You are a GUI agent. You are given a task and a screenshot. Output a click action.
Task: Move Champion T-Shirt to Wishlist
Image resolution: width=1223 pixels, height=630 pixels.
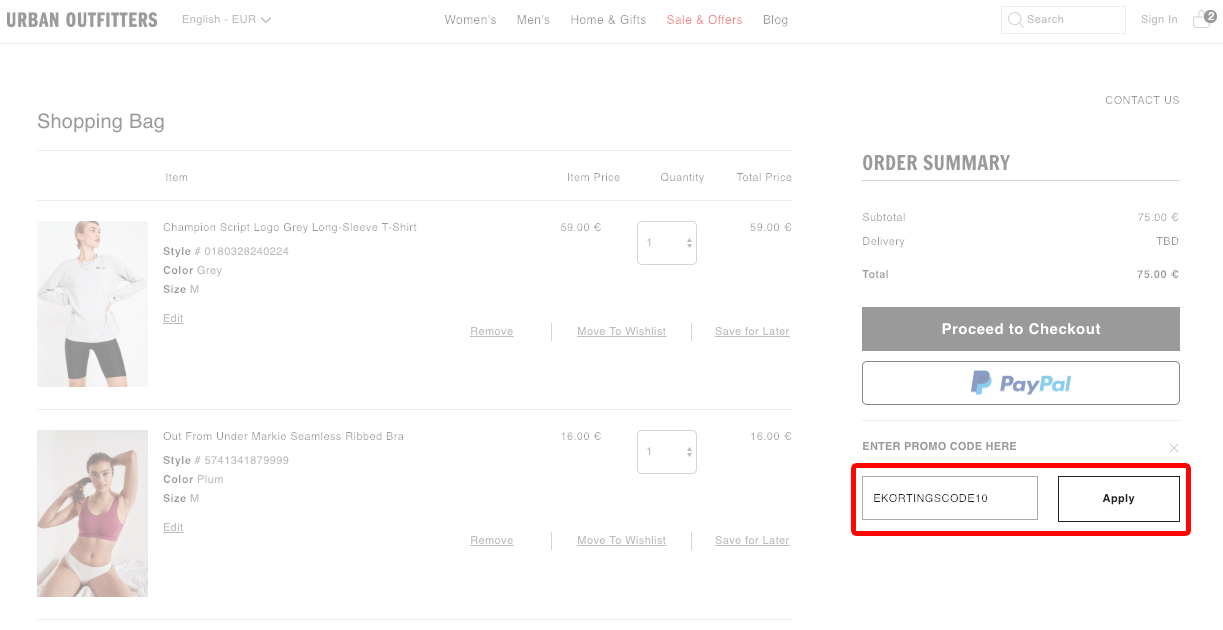(621, 331)
